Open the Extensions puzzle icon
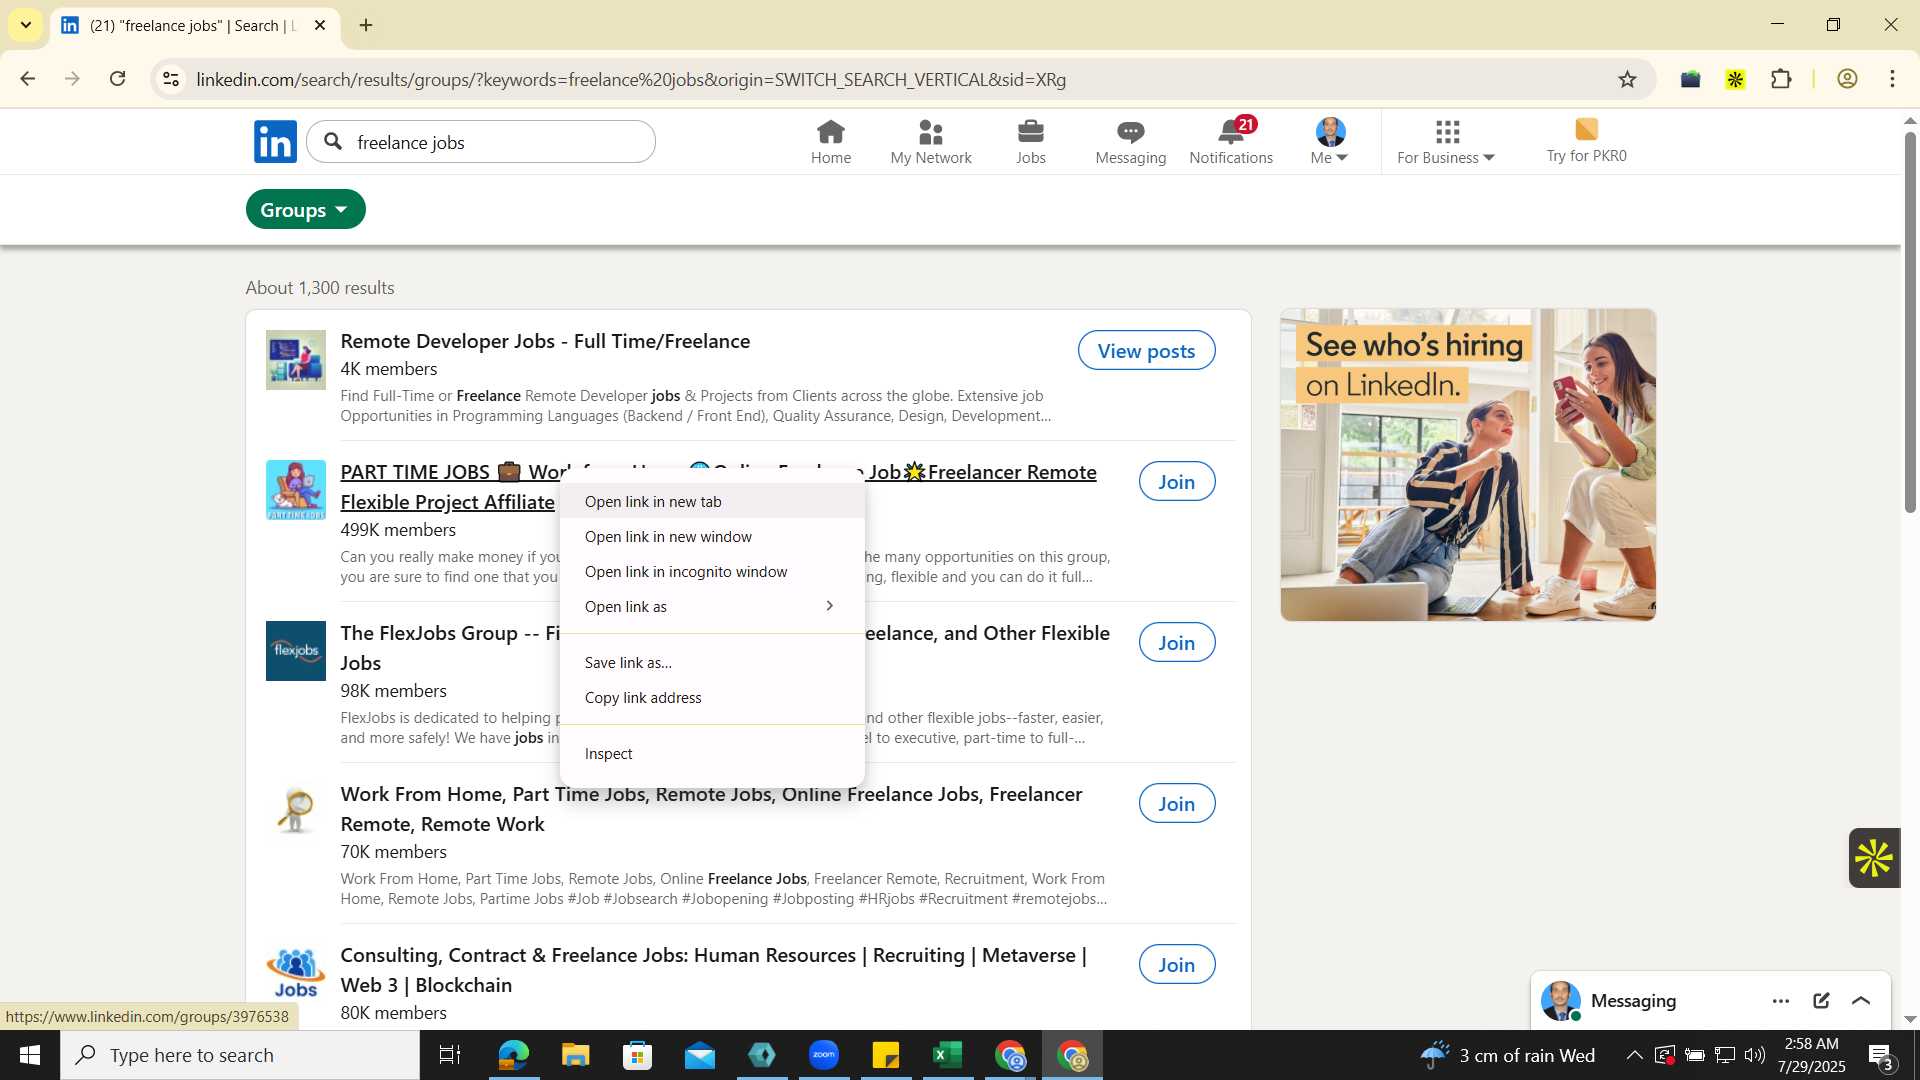The height and width of the screenshot is (1080, 1920). (x=1781, y=79)
